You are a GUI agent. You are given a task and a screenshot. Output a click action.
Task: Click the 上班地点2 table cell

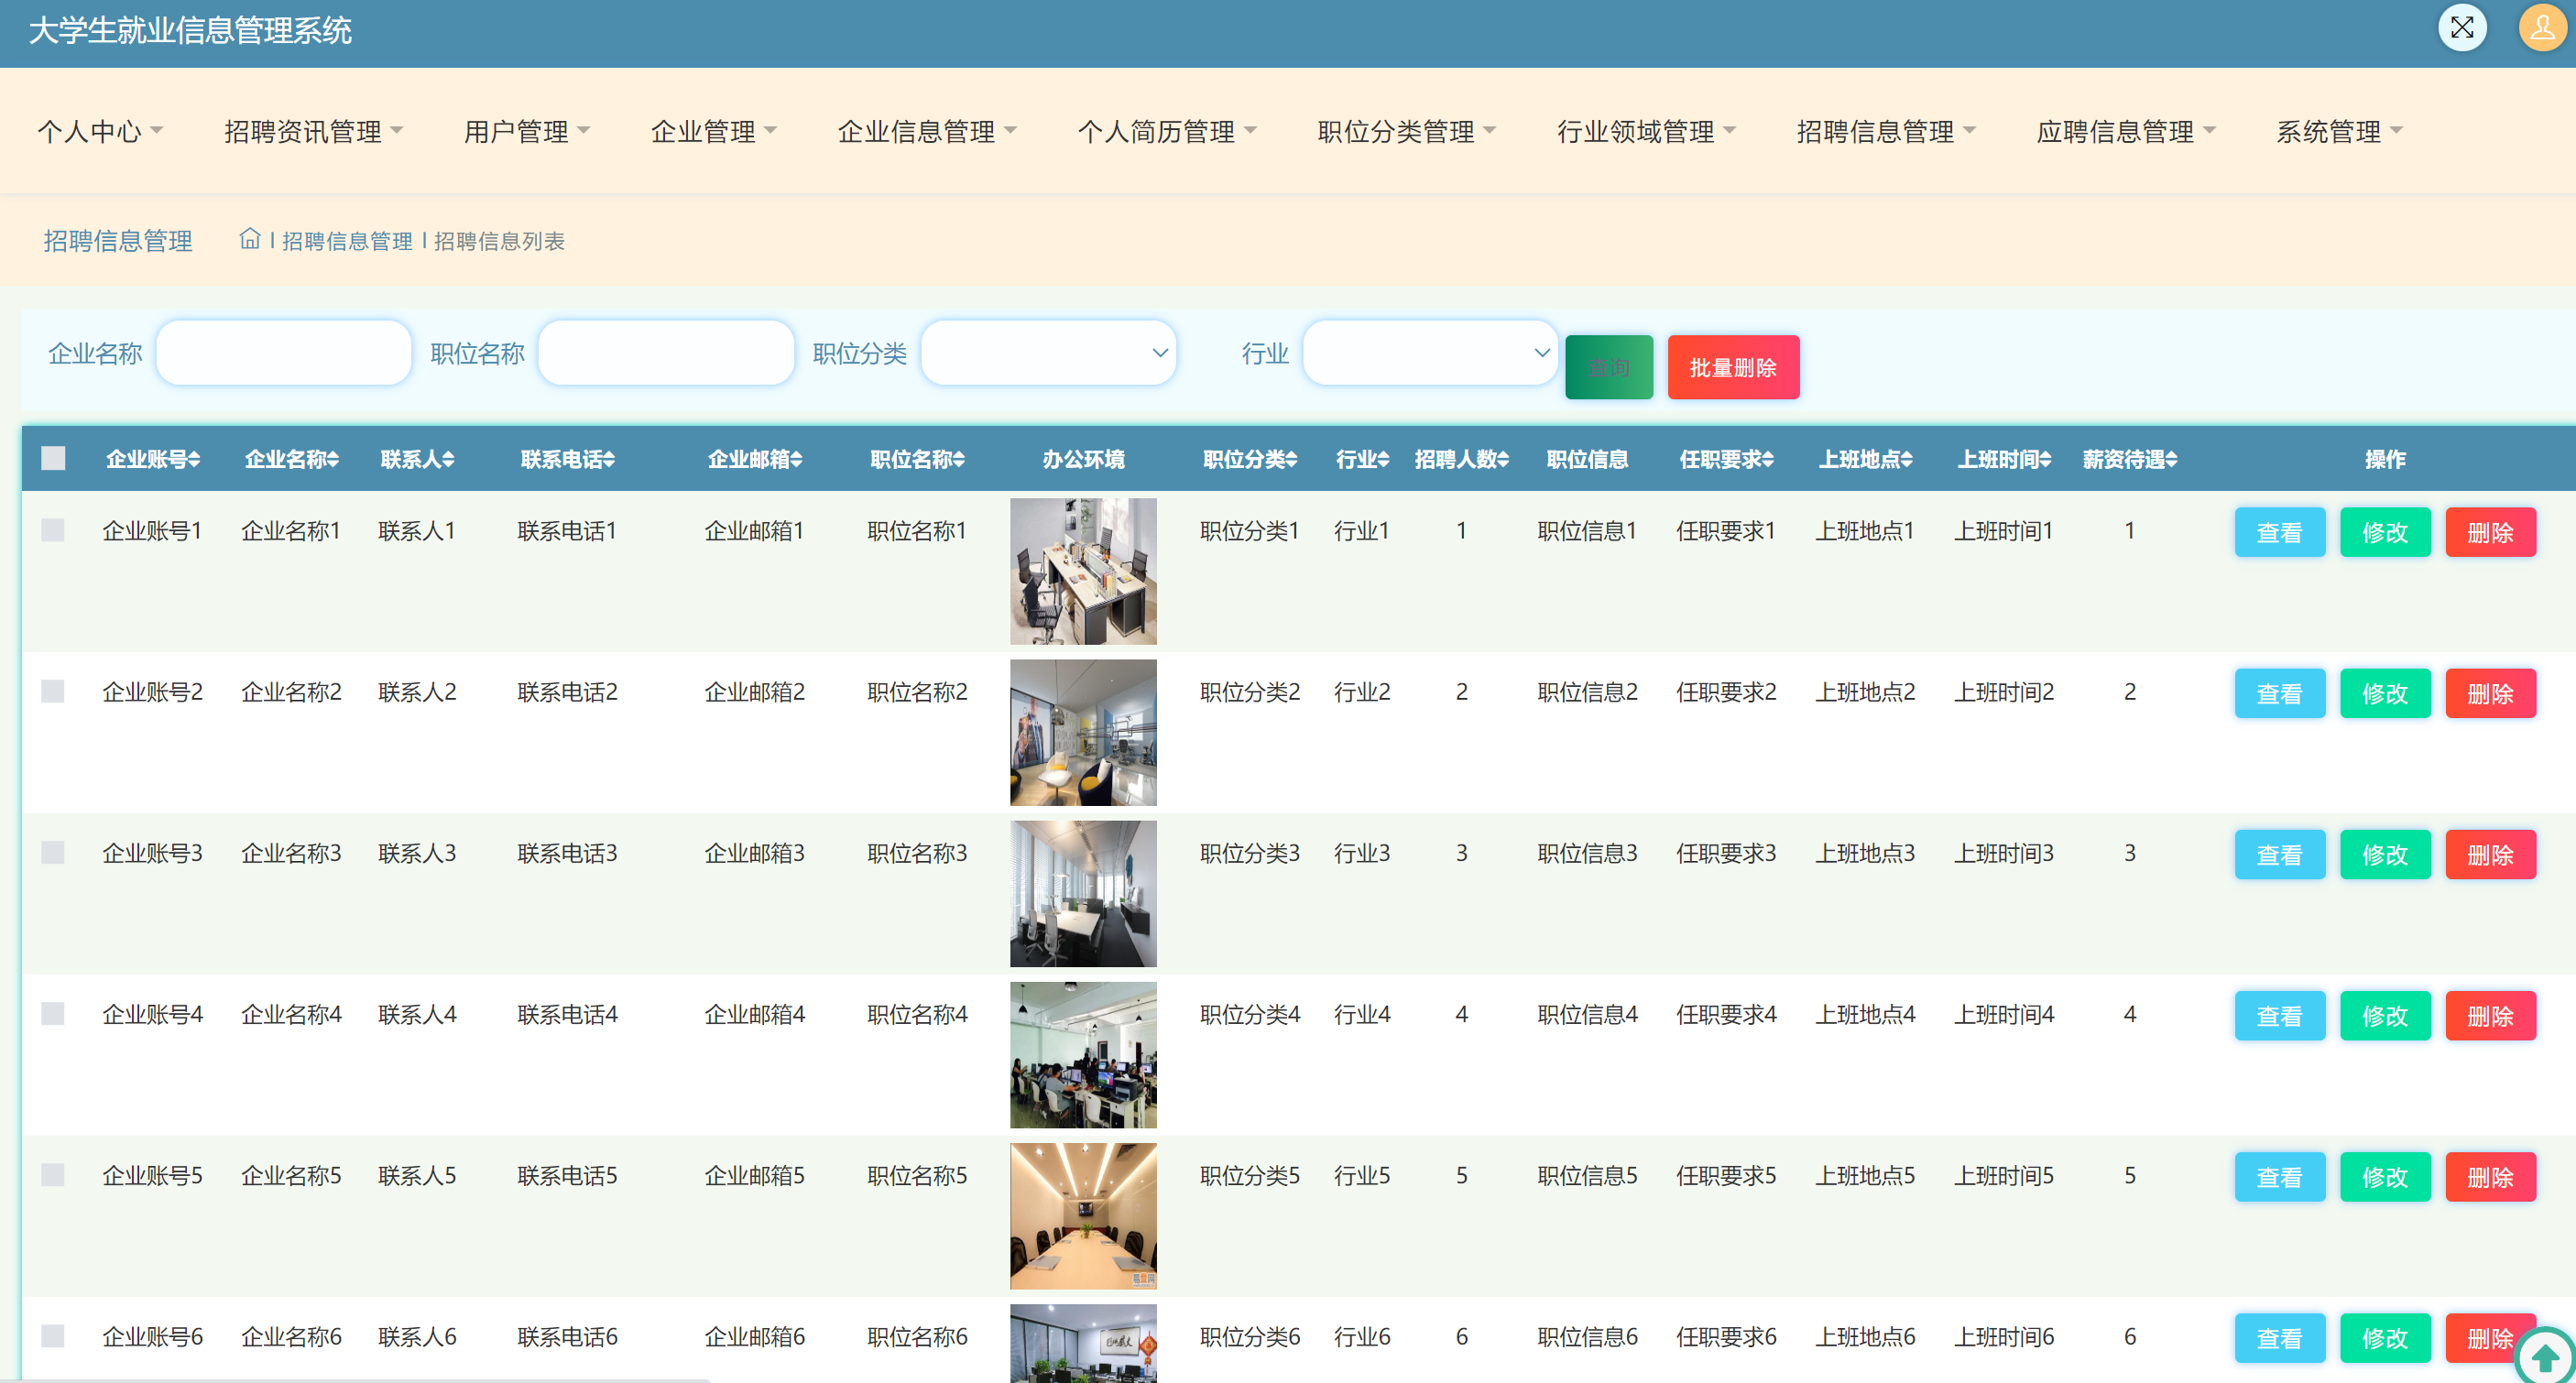[x=1865, y=692]
